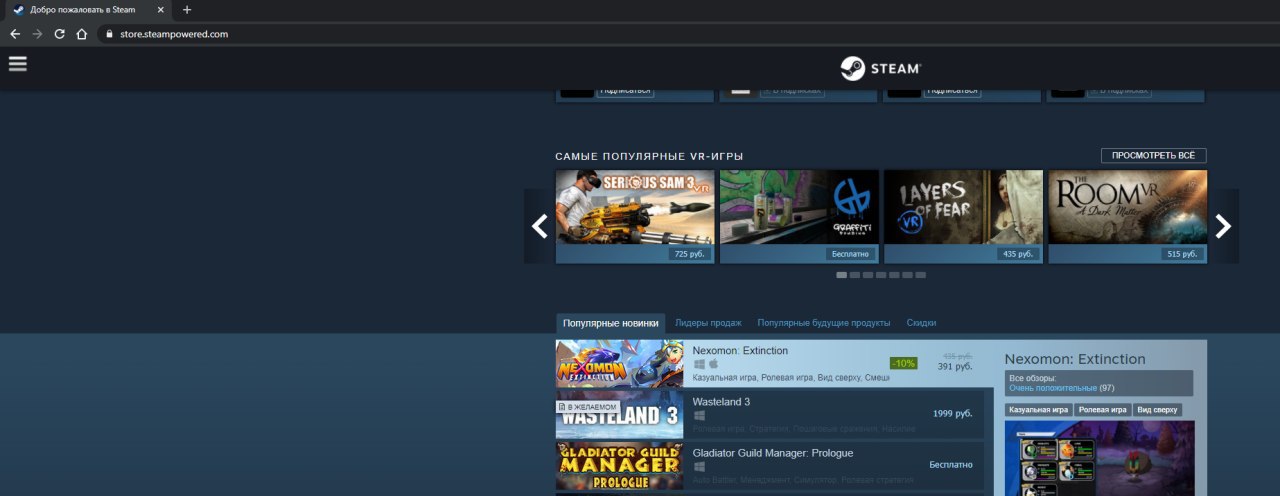Click the Nexomon Extinction list thumbnail
The height and width of the screenshot is (496, 1280).
[x=620, y=364]
